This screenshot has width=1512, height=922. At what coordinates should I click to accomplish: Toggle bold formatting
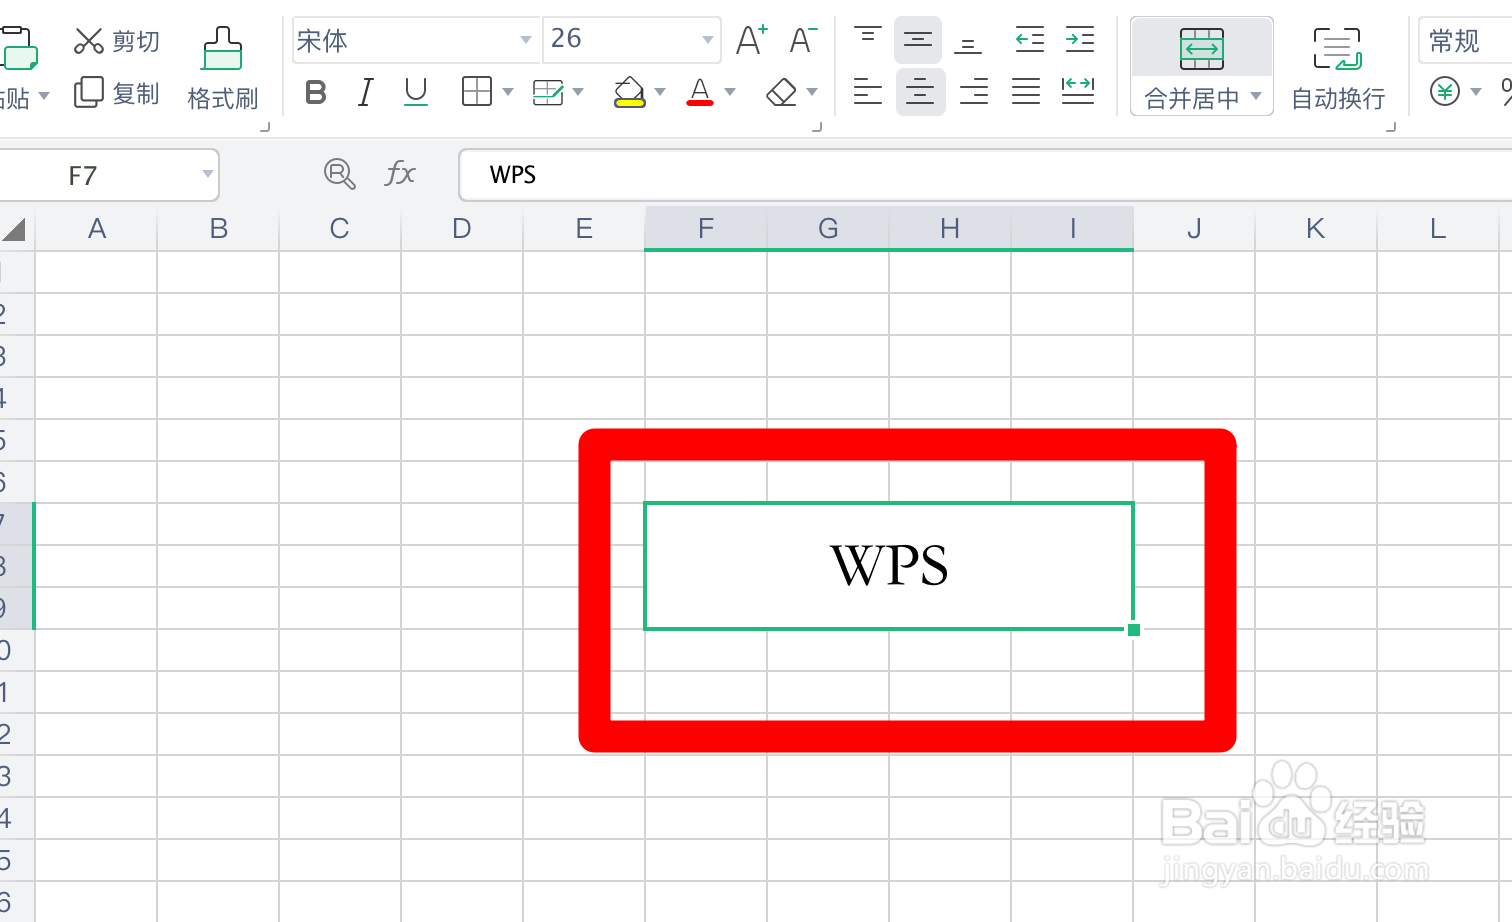(316, 92)
